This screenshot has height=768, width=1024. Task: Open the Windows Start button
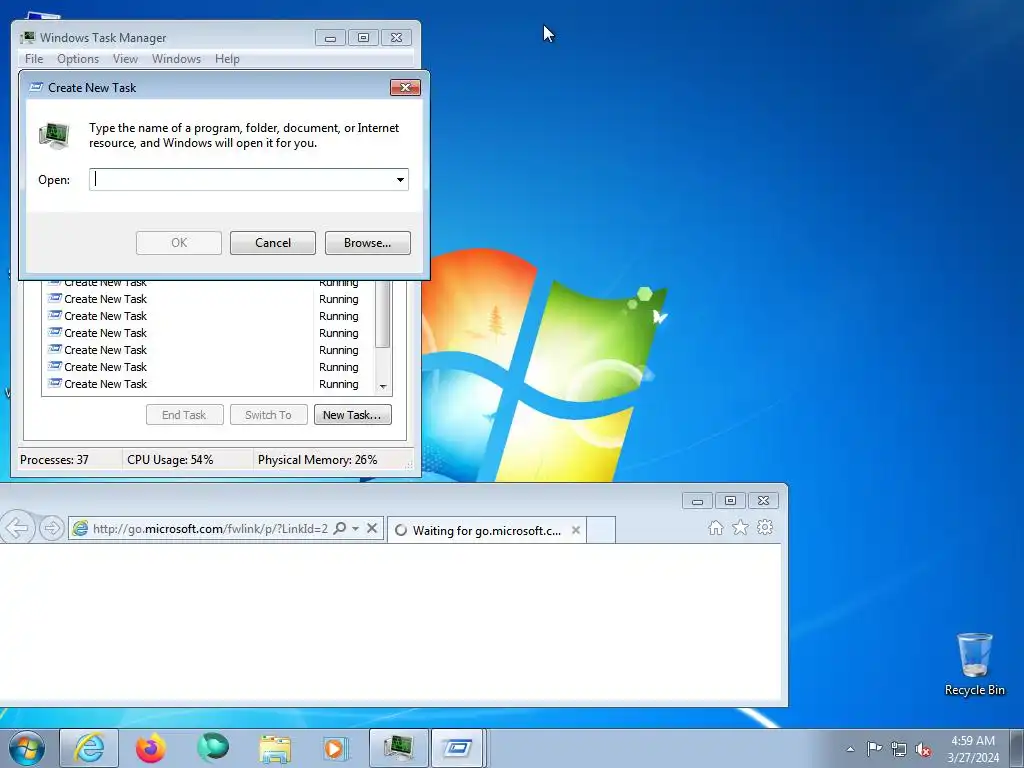27,748
